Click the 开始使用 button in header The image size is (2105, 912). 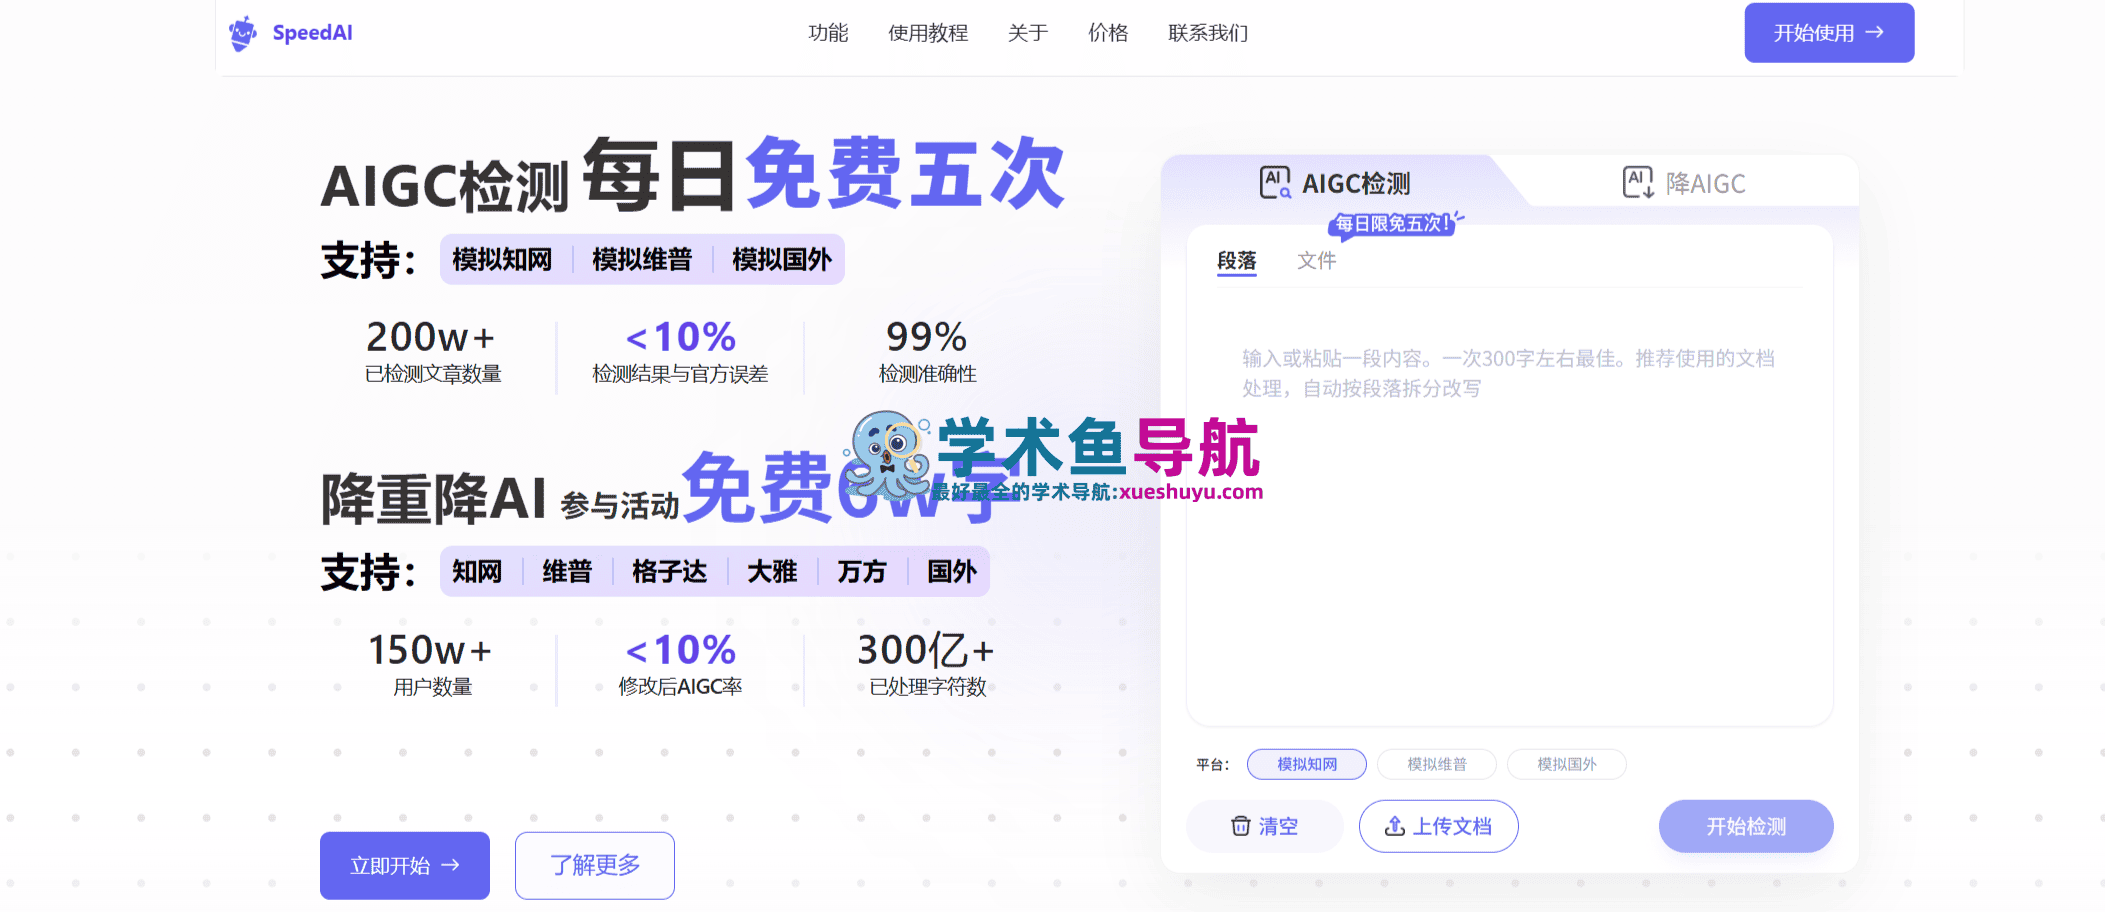[1829, 33]
